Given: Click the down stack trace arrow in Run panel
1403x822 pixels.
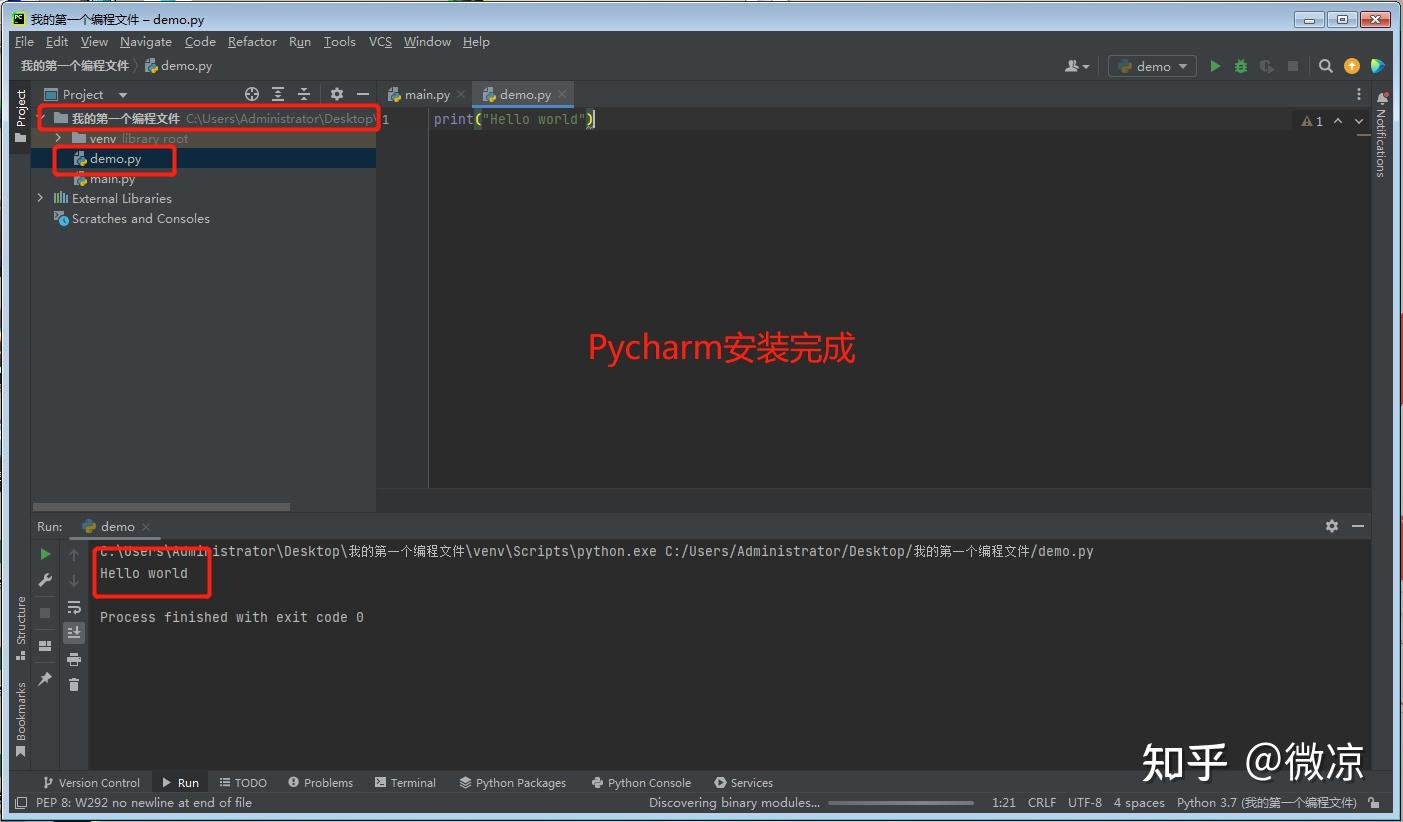Looking at the screenshot, I should 74,580.
